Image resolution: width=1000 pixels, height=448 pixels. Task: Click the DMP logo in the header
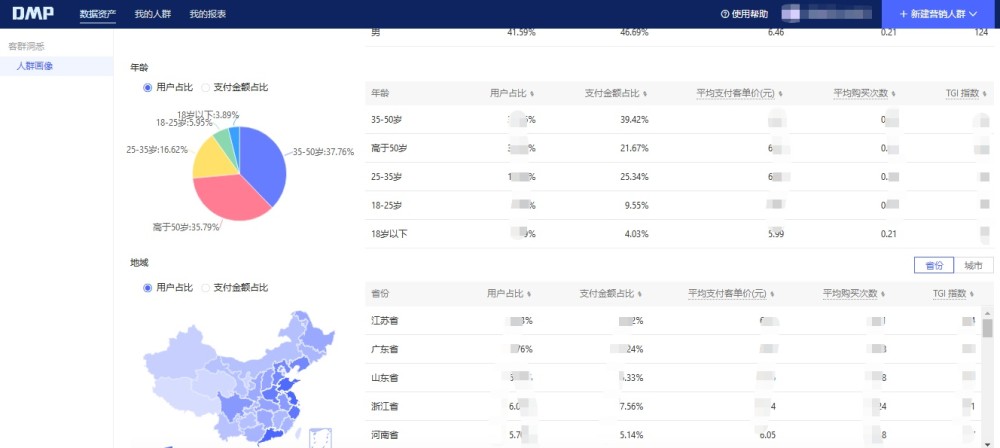pos(33,14)
